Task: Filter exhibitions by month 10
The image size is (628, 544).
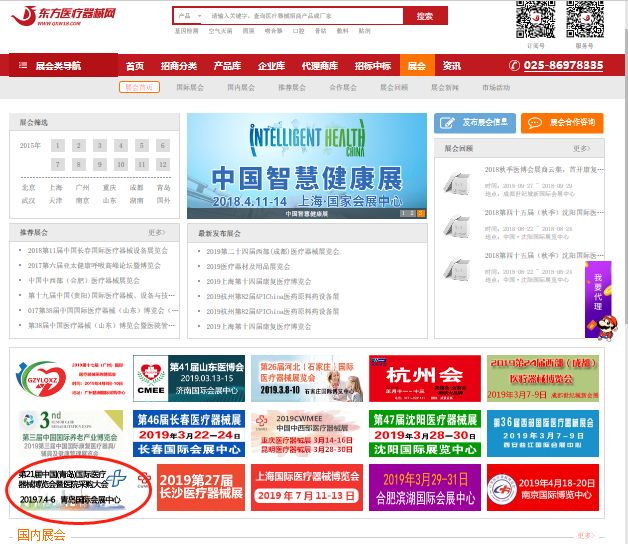Action: pos(121,165)
